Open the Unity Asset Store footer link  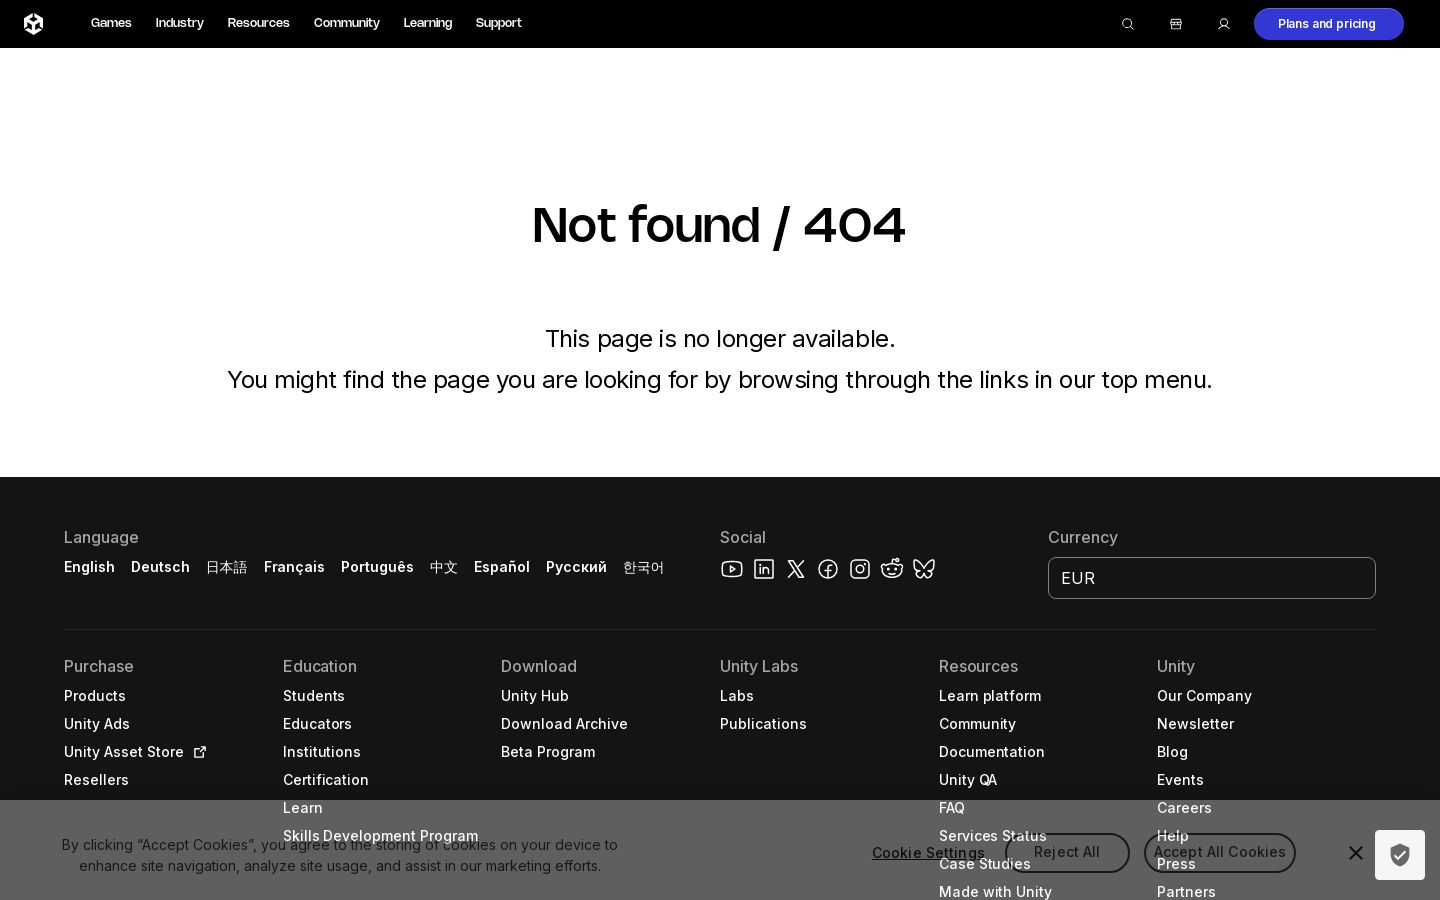(x=135, y=752)
